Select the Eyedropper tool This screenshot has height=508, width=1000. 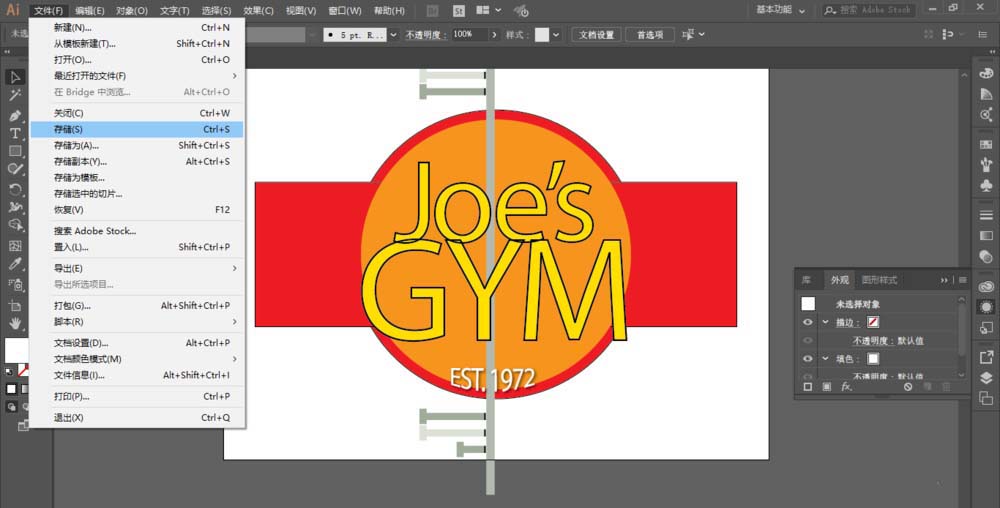15,264
